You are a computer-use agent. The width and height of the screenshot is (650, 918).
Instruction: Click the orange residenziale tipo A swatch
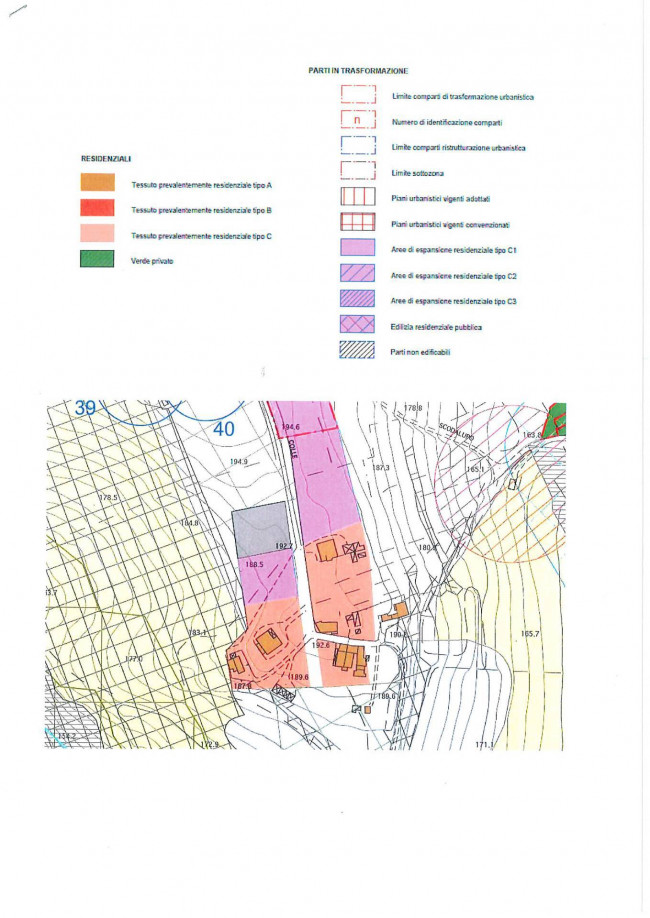97,183
